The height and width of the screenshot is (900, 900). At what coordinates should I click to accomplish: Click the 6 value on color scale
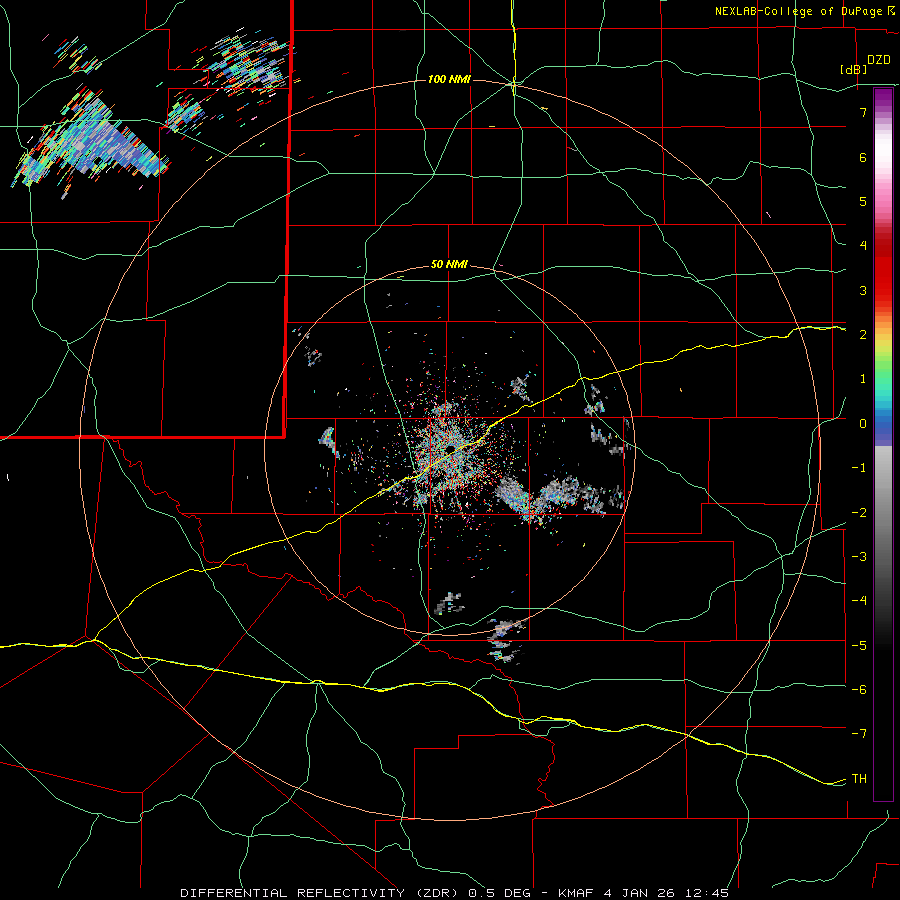click(x=862, y=157)
